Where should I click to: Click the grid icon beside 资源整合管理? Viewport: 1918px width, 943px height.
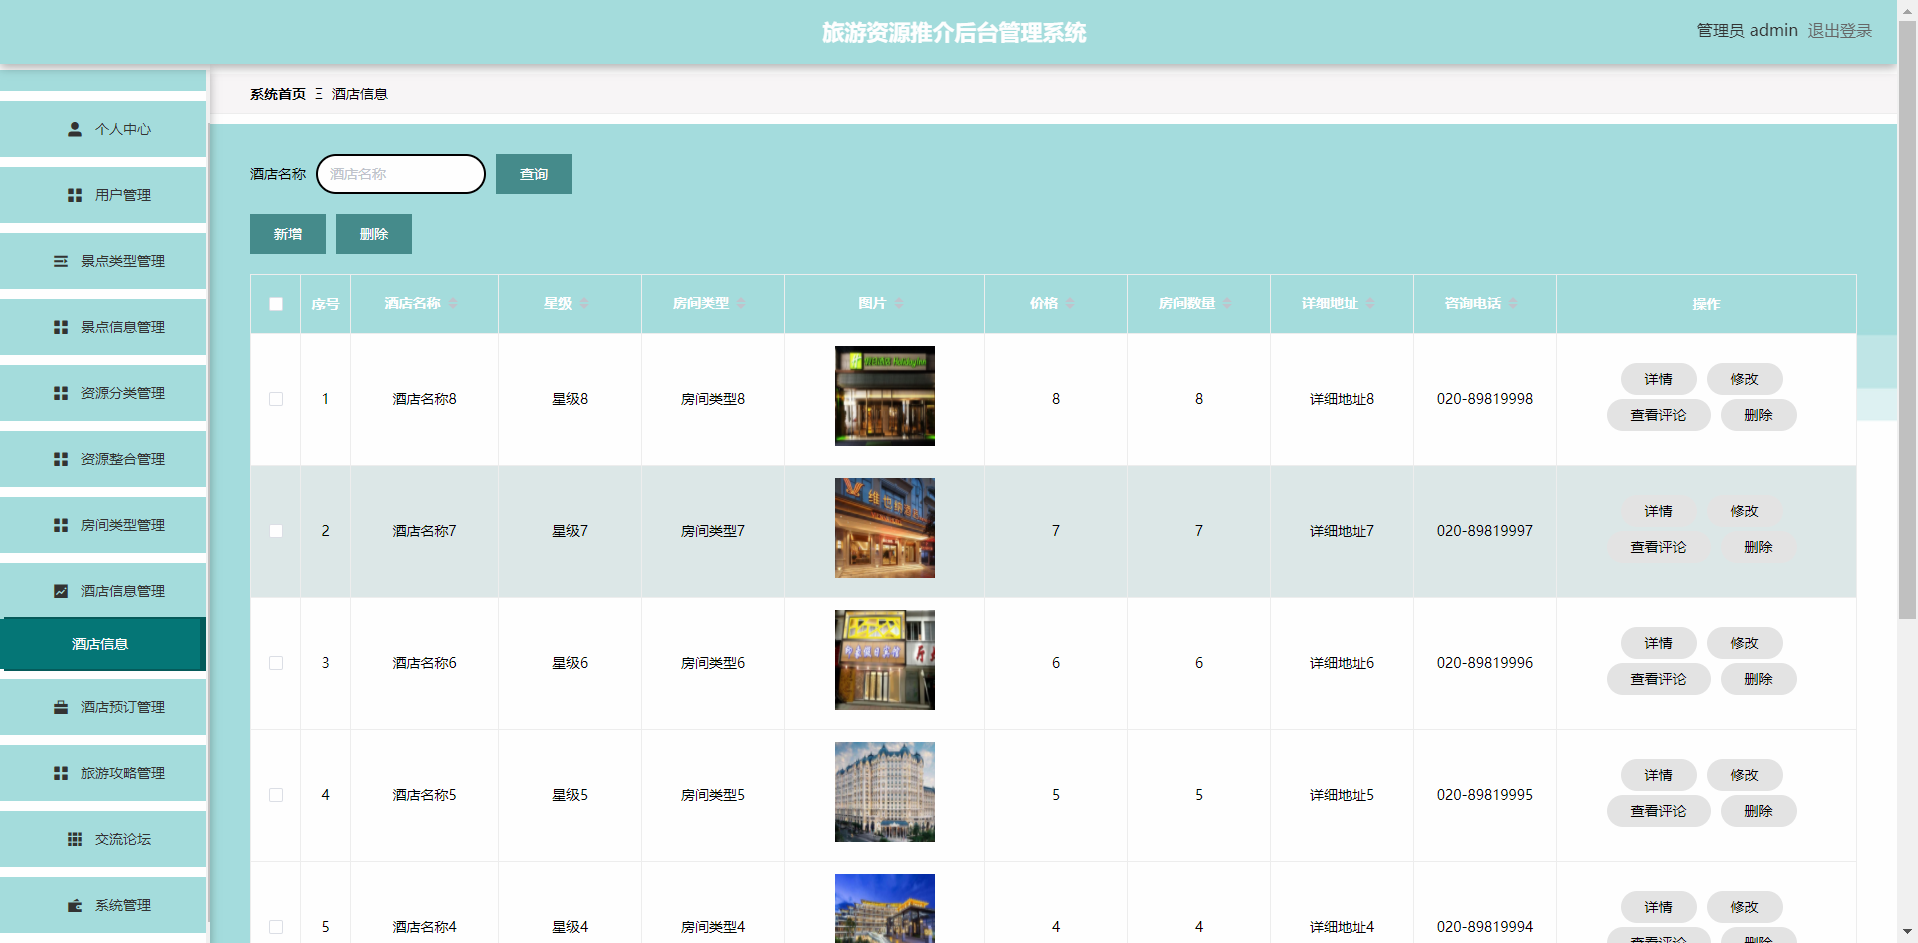[61, 459]
